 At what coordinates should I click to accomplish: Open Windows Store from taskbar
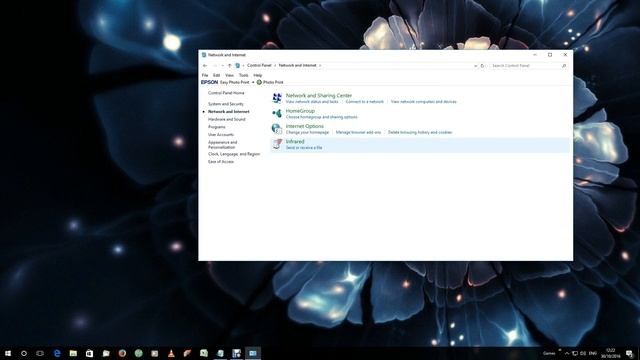[89, 353]
